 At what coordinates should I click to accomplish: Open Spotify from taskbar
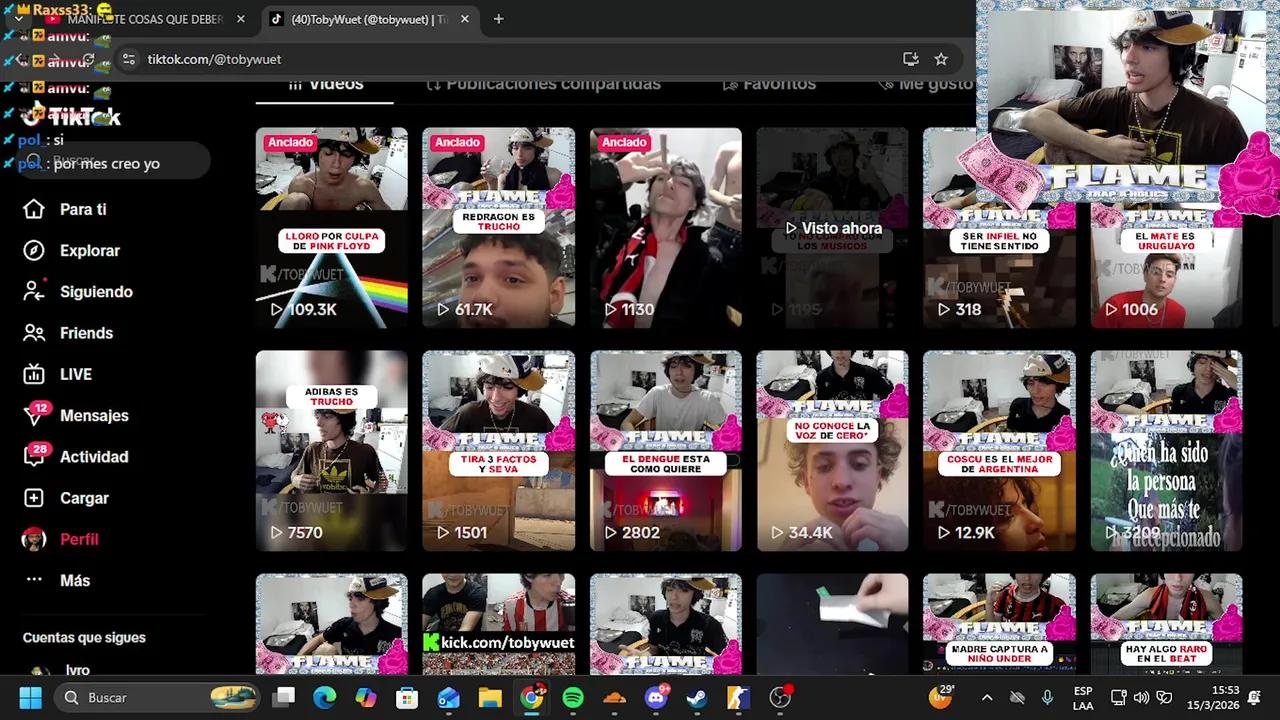(x=573, y=697)
